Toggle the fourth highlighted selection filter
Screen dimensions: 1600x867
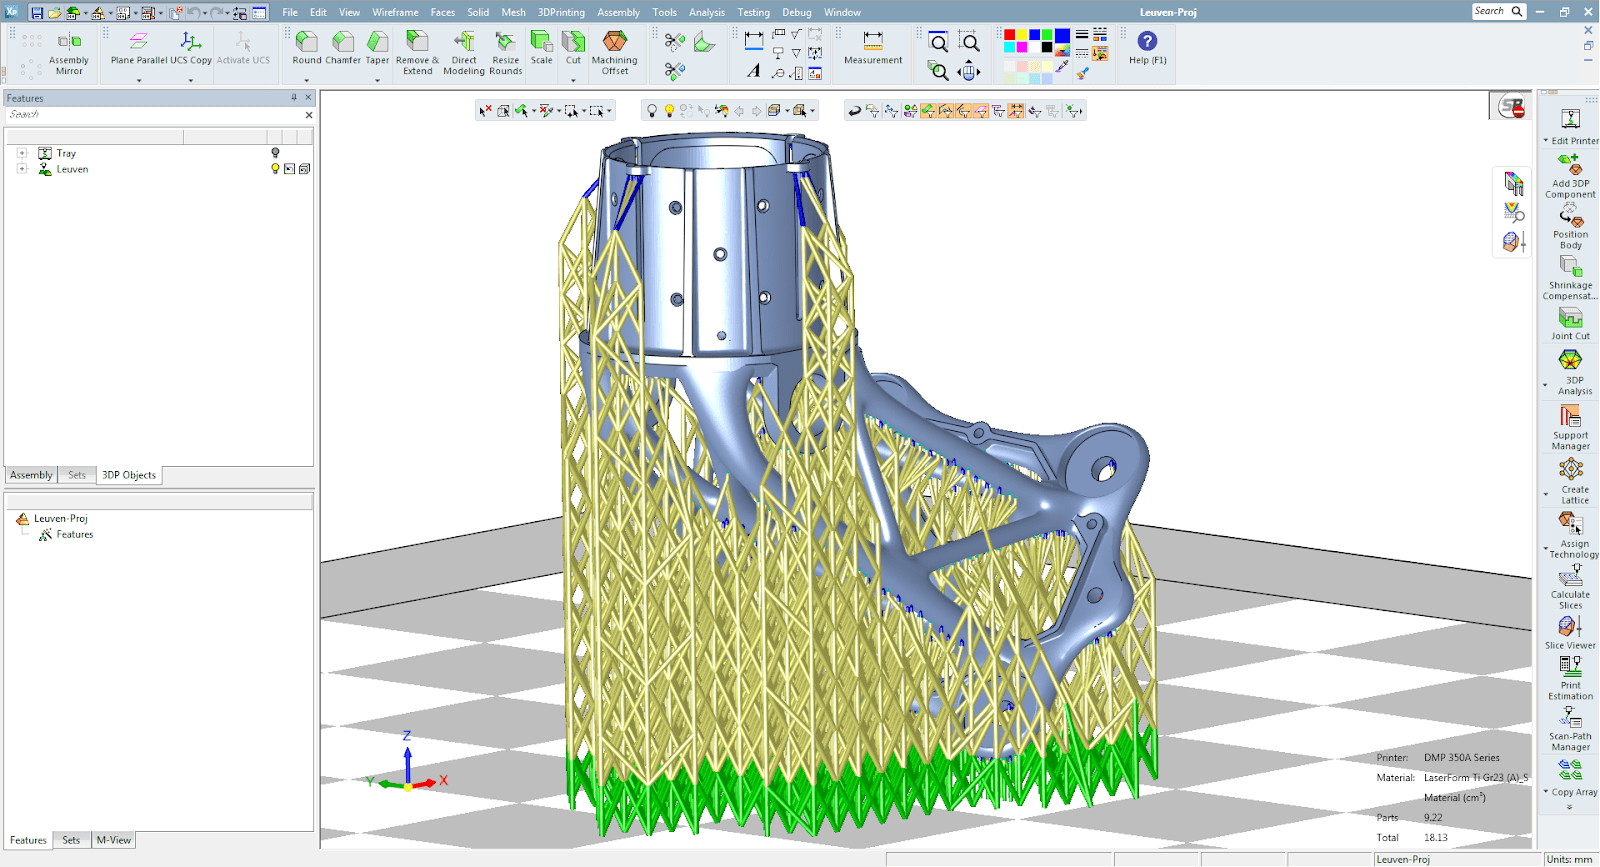[x=981, y=111]
